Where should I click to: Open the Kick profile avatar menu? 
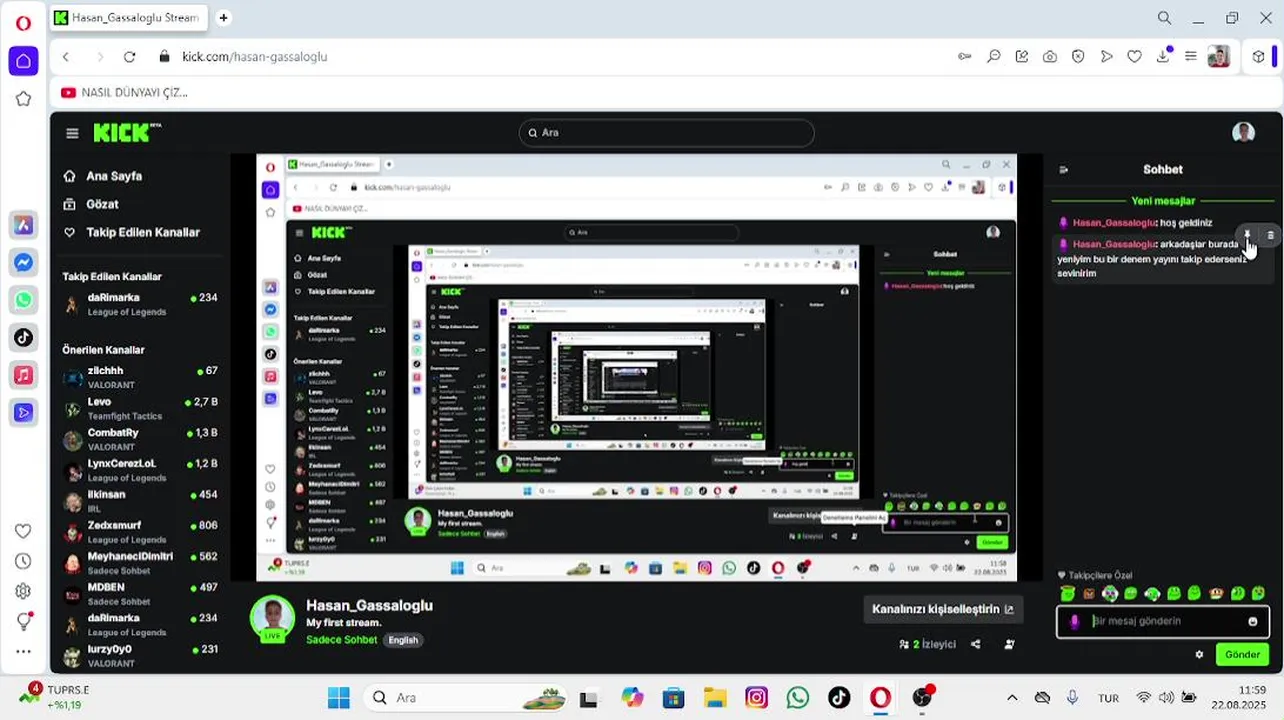(1243, 133)
